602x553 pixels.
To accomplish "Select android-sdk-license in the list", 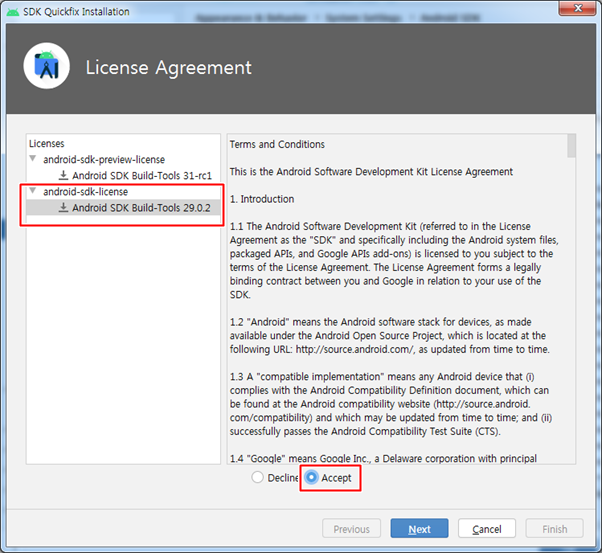I will (86, 192).
